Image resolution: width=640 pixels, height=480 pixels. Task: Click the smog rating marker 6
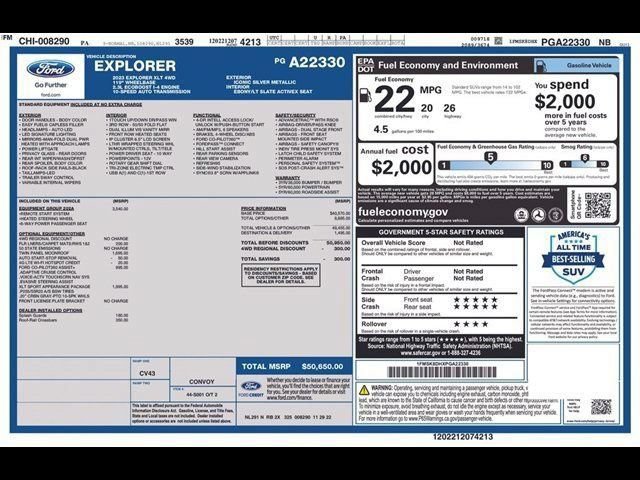(x=585, y=158)
